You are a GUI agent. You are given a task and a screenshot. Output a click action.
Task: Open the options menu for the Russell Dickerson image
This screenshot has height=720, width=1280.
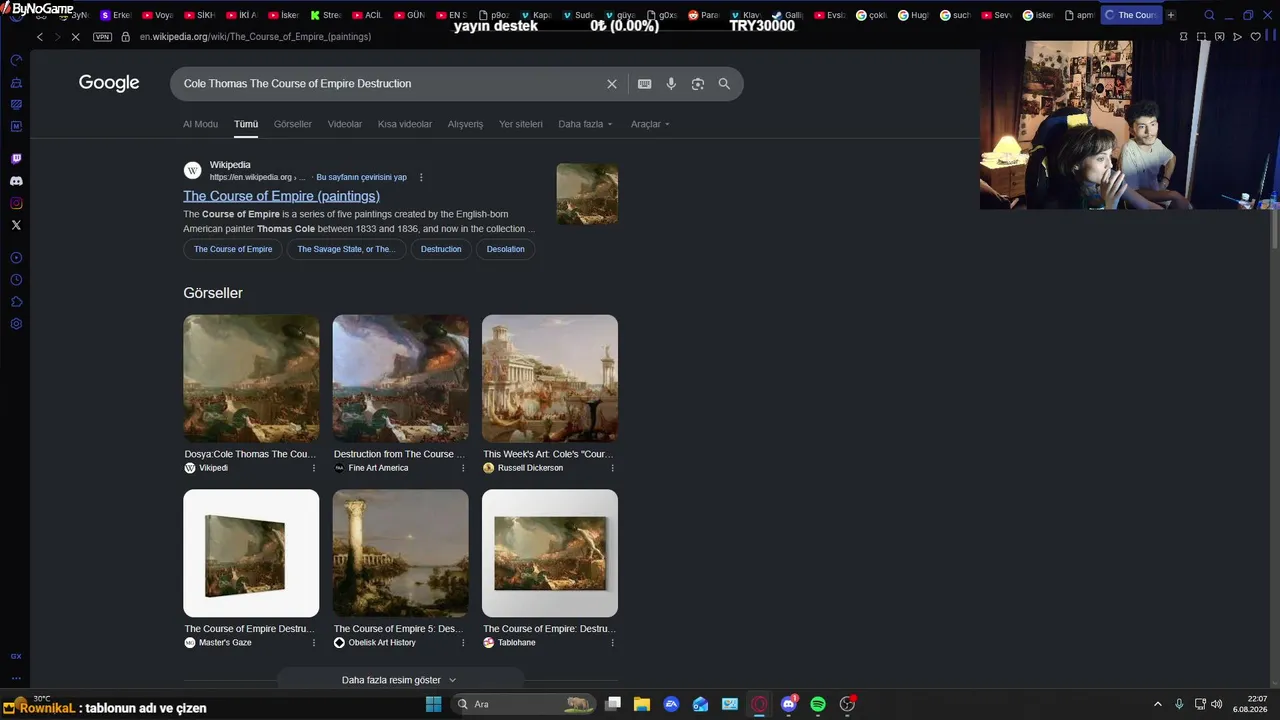click(x=612, y=468)
